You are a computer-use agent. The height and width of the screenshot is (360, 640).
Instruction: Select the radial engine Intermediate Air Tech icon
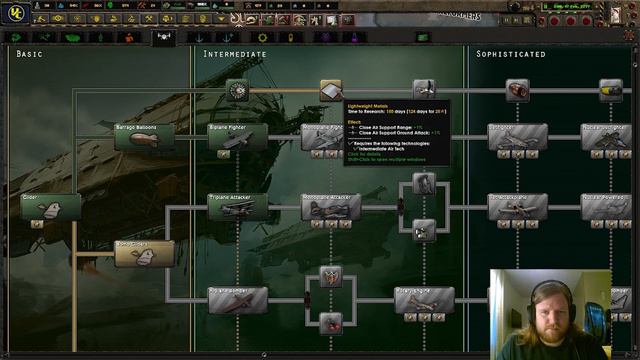click(x=238, y=91)
